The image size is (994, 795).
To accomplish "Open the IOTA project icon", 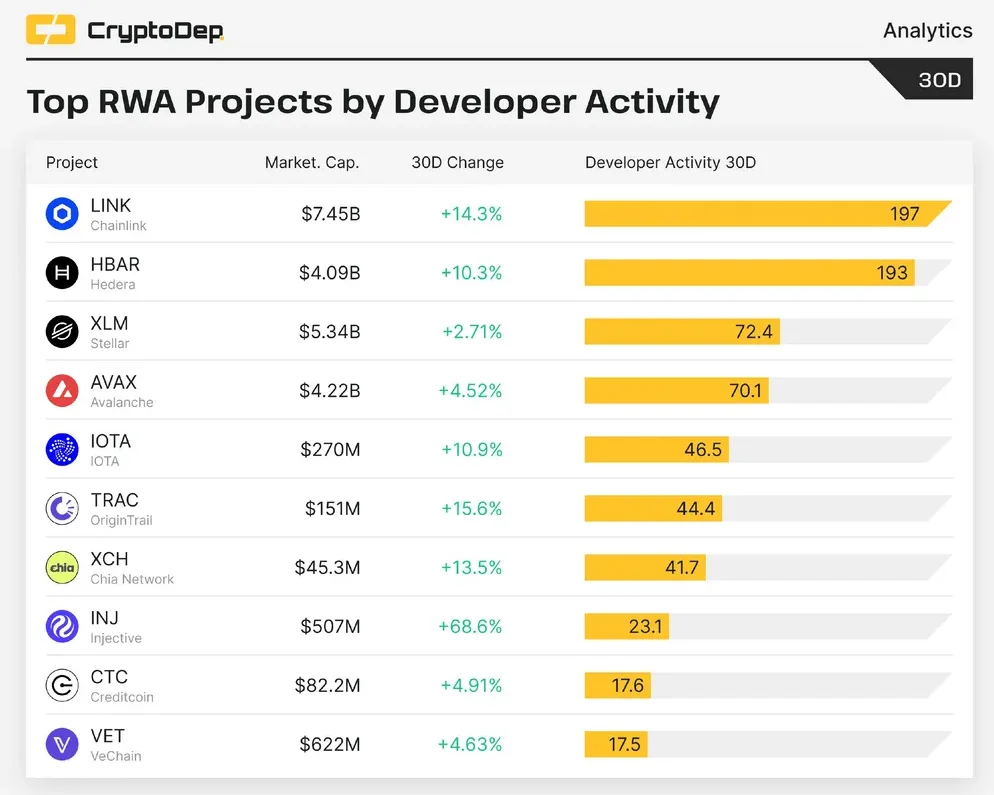I will pos(62,449).
